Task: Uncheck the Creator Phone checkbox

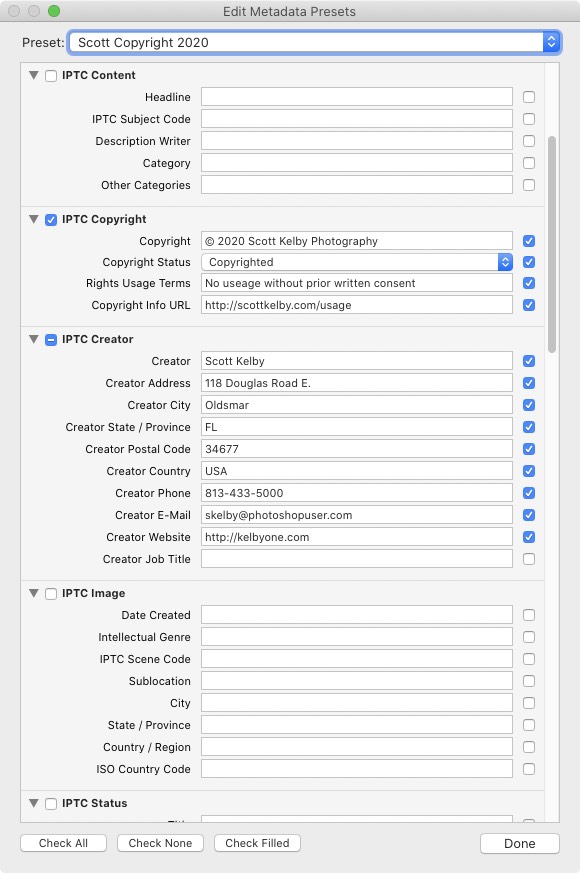Action: tap(529, 493)
